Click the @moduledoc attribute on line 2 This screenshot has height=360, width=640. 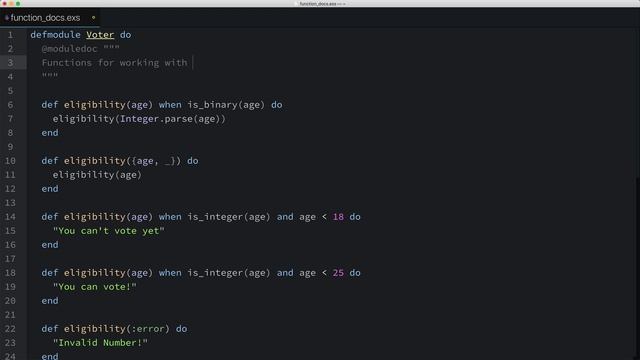coord(69,49)
